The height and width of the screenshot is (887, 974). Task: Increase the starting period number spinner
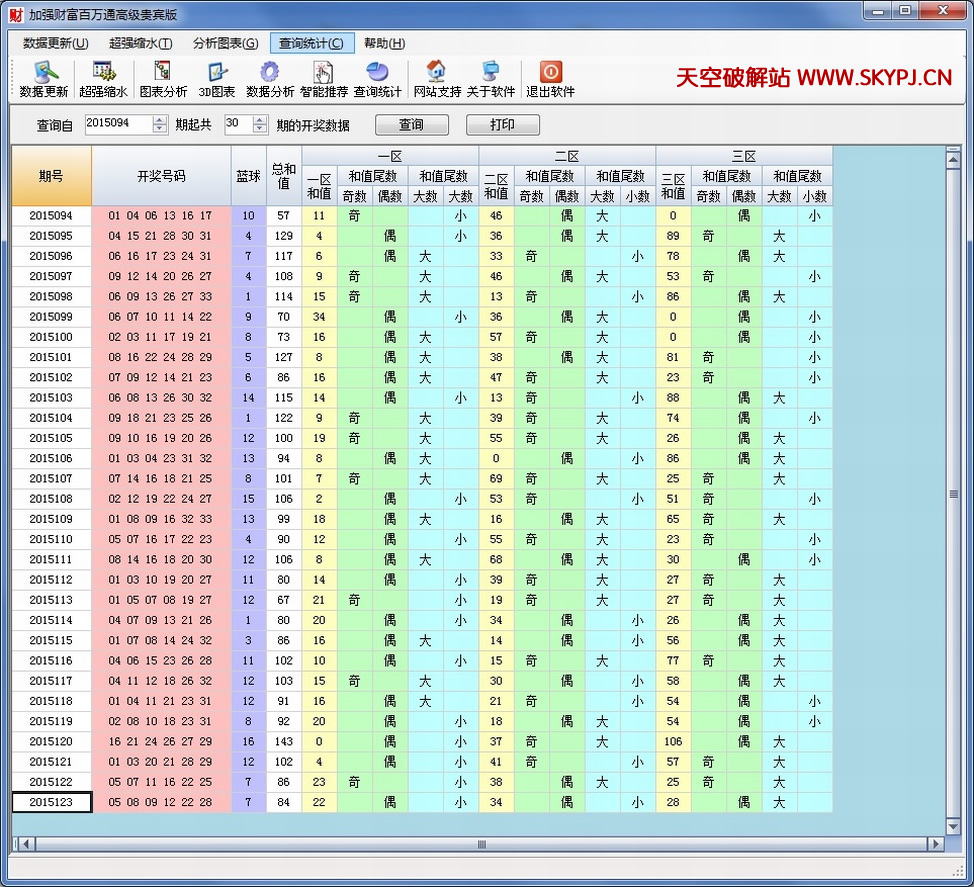pyautogui.click(x=160, y=120)
